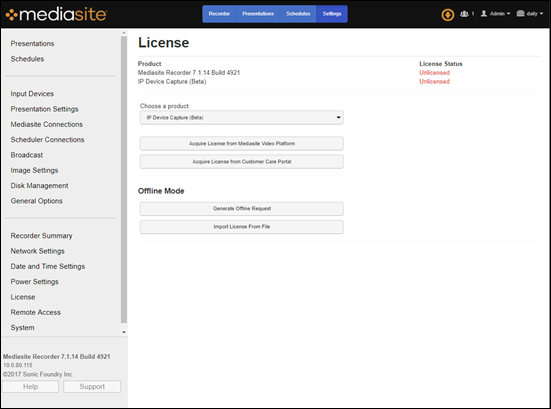Click the Unlicensed status for Mediasite Recorder
This screenshot has height=409, width=551.
(x=434, y=73)
